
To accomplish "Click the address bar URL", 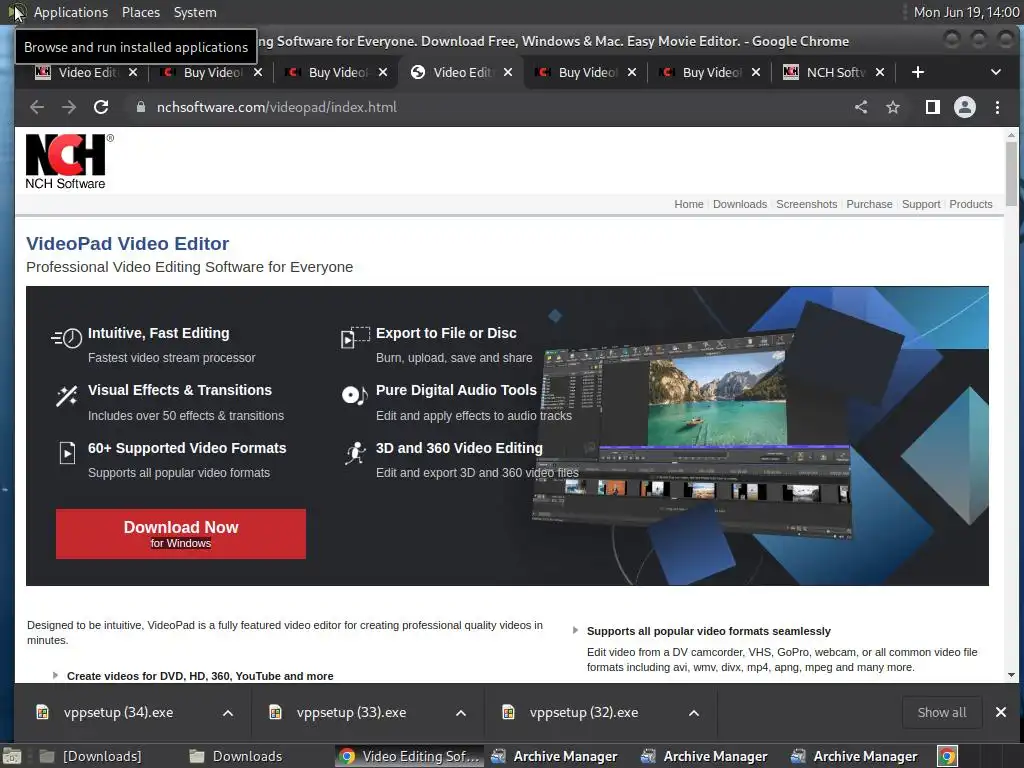I will [276, 107].
